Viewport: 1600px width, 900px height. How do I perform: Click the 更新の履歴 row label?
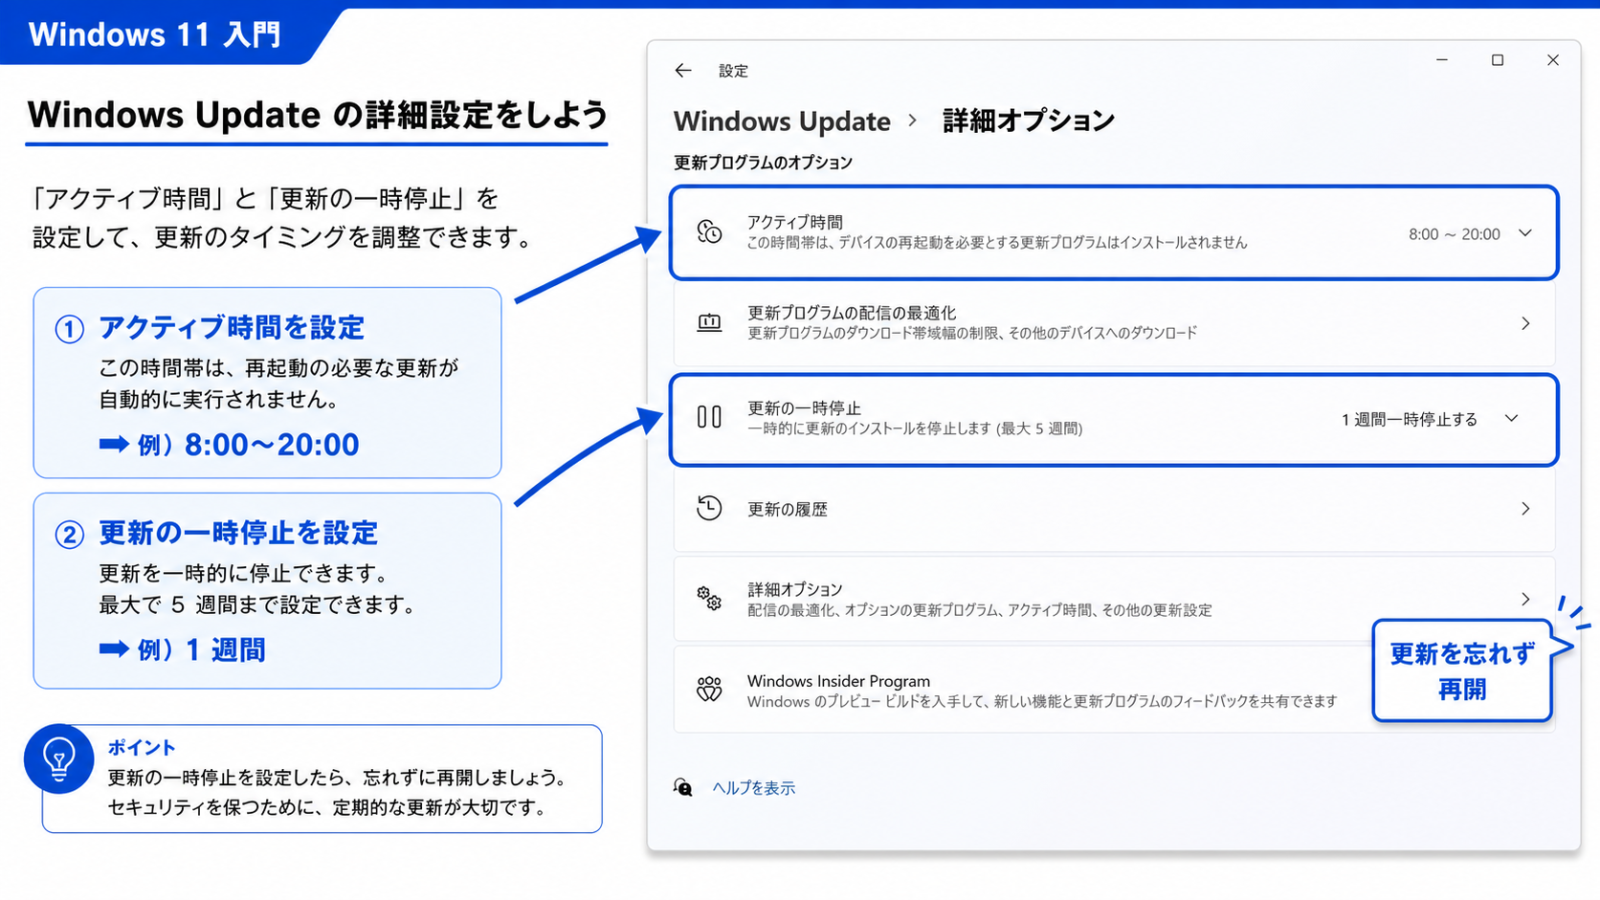[788, 509]
